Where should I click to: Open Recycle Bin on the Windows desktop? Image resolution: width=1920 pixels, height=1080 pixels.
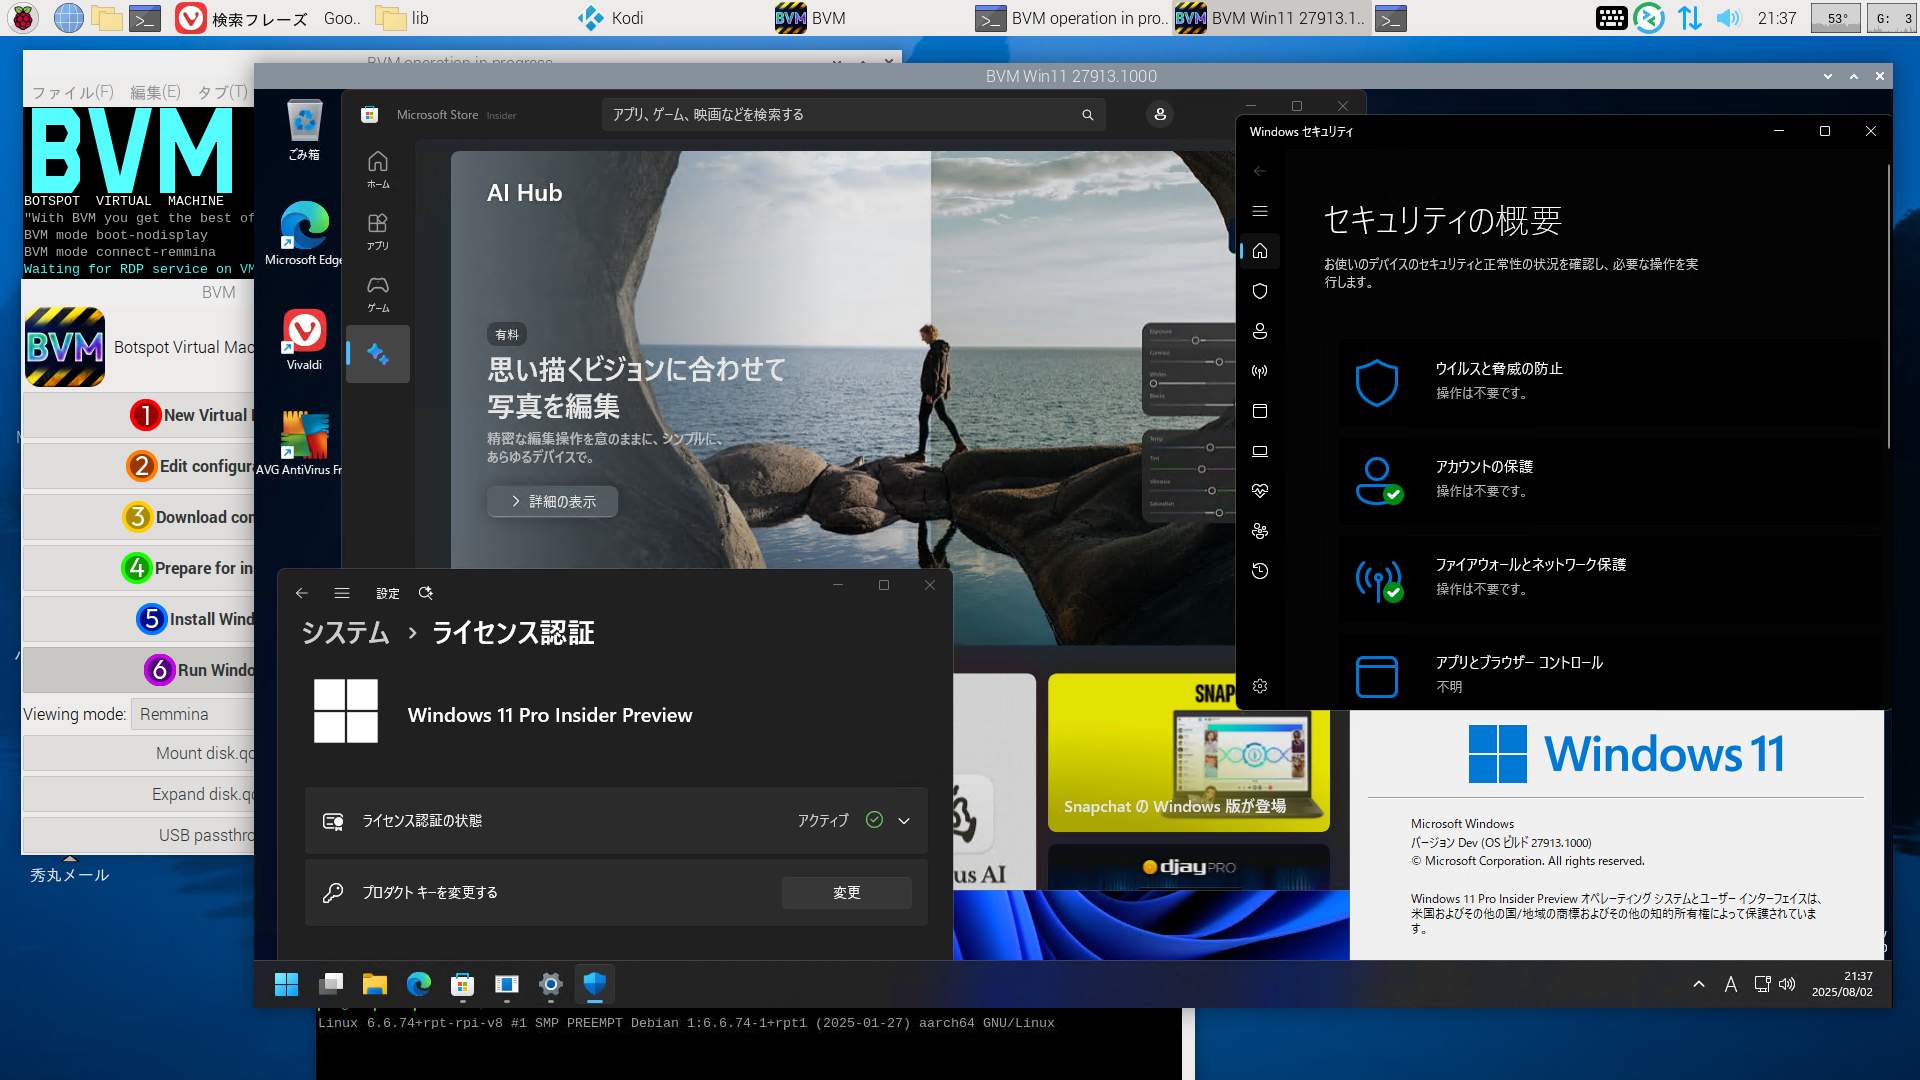304,130
